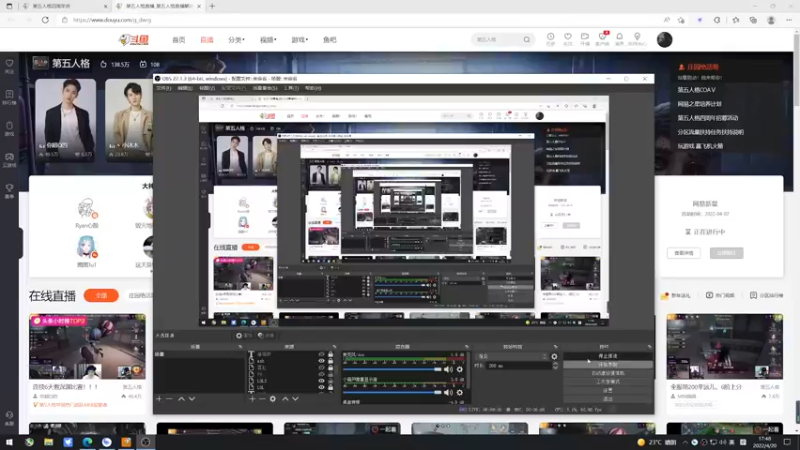Open second mixer channel gear settings
The image size is (800, 450).
pyautogui.click(x=460, y=392)
